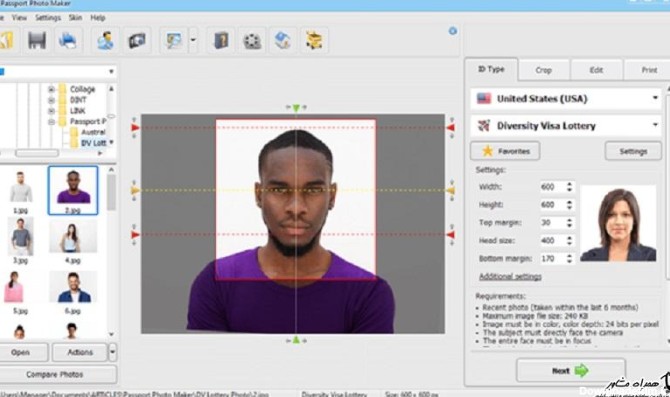Open the United States country dropdown
The height and width of the screenshot is (397, 670).
(566, 99)
